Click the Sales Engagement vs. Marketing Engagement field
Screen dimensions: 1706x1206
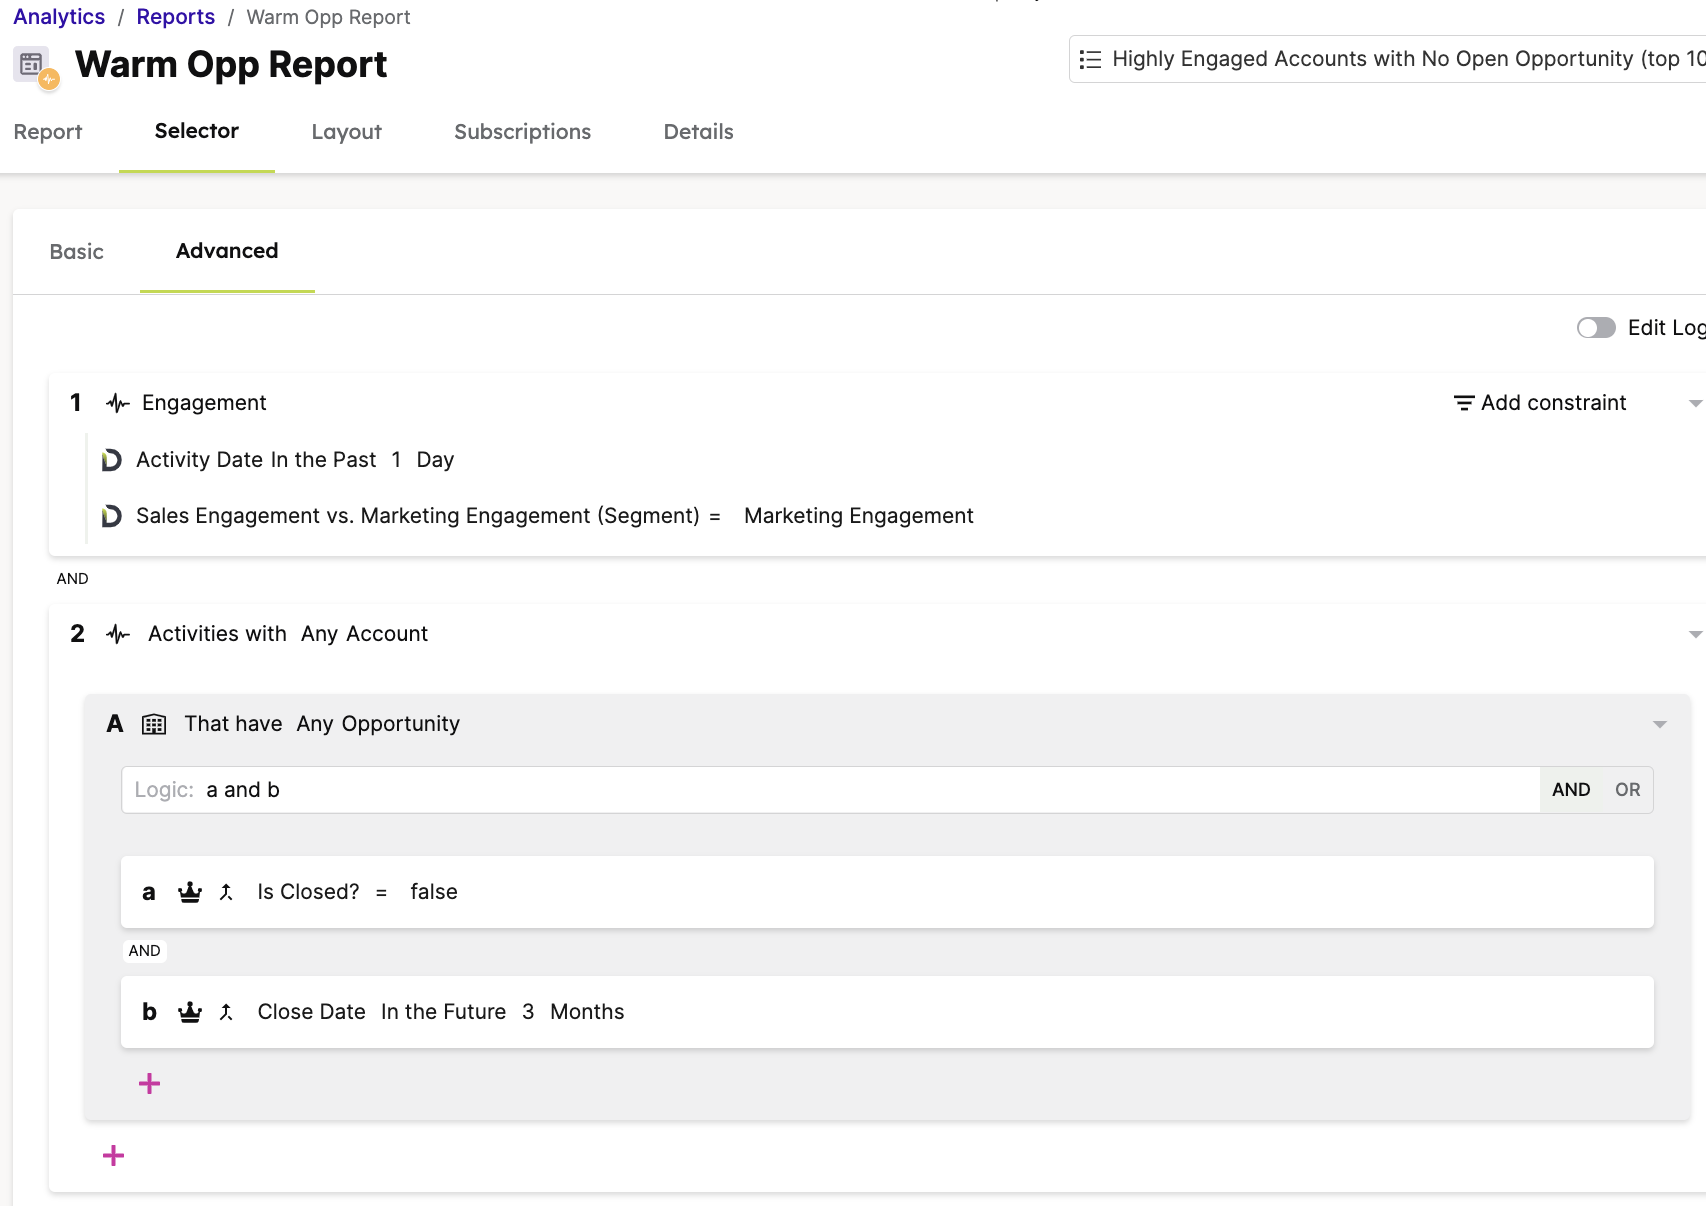pos(418,516)
